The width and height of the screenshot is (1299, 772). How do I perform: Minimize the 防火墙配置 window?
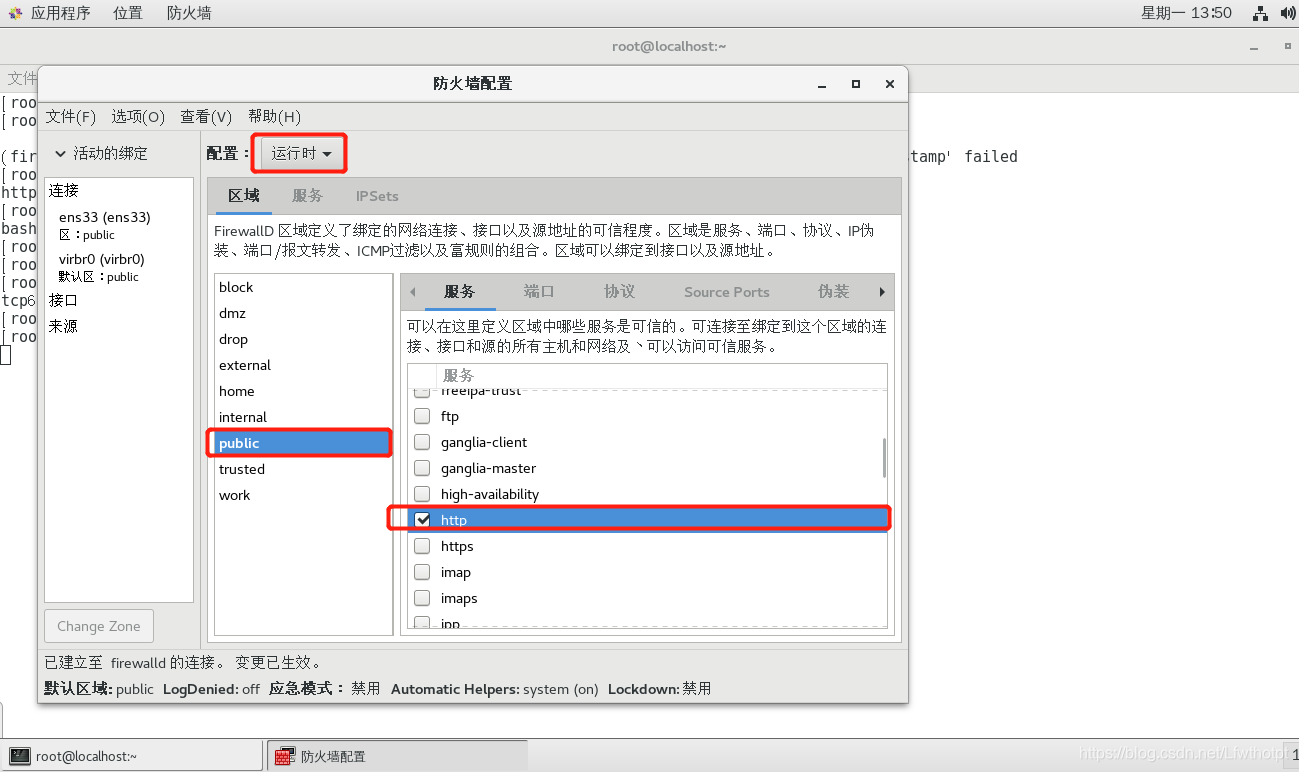coord(821,84)
